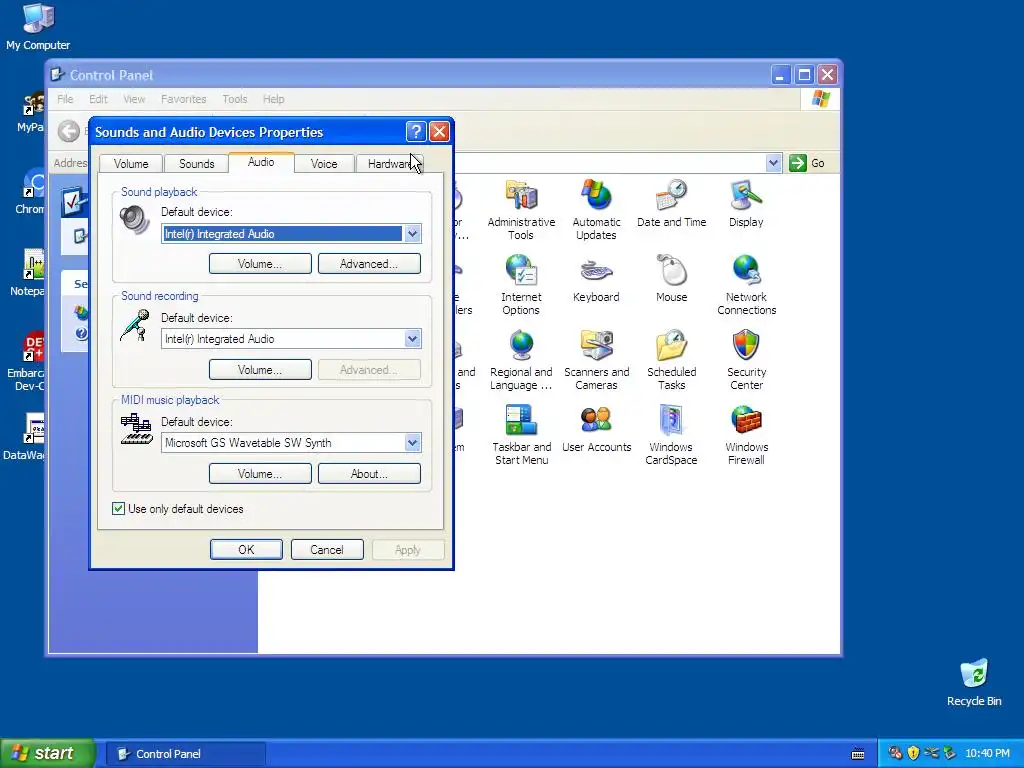The height and width of the screenshot is (768, 1024).
Task: Switch to the Volume tab
Action: pyautogui.click(x=131, y=164)
